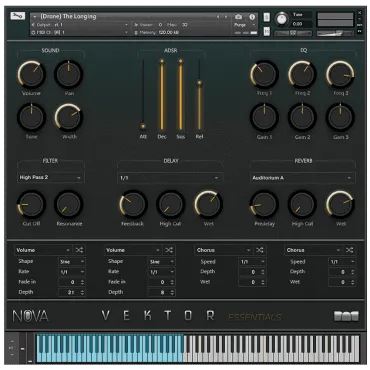Toggle the Mute button in header
The width and height of the screenshot is (370, 370).
[x=267, y=31]
